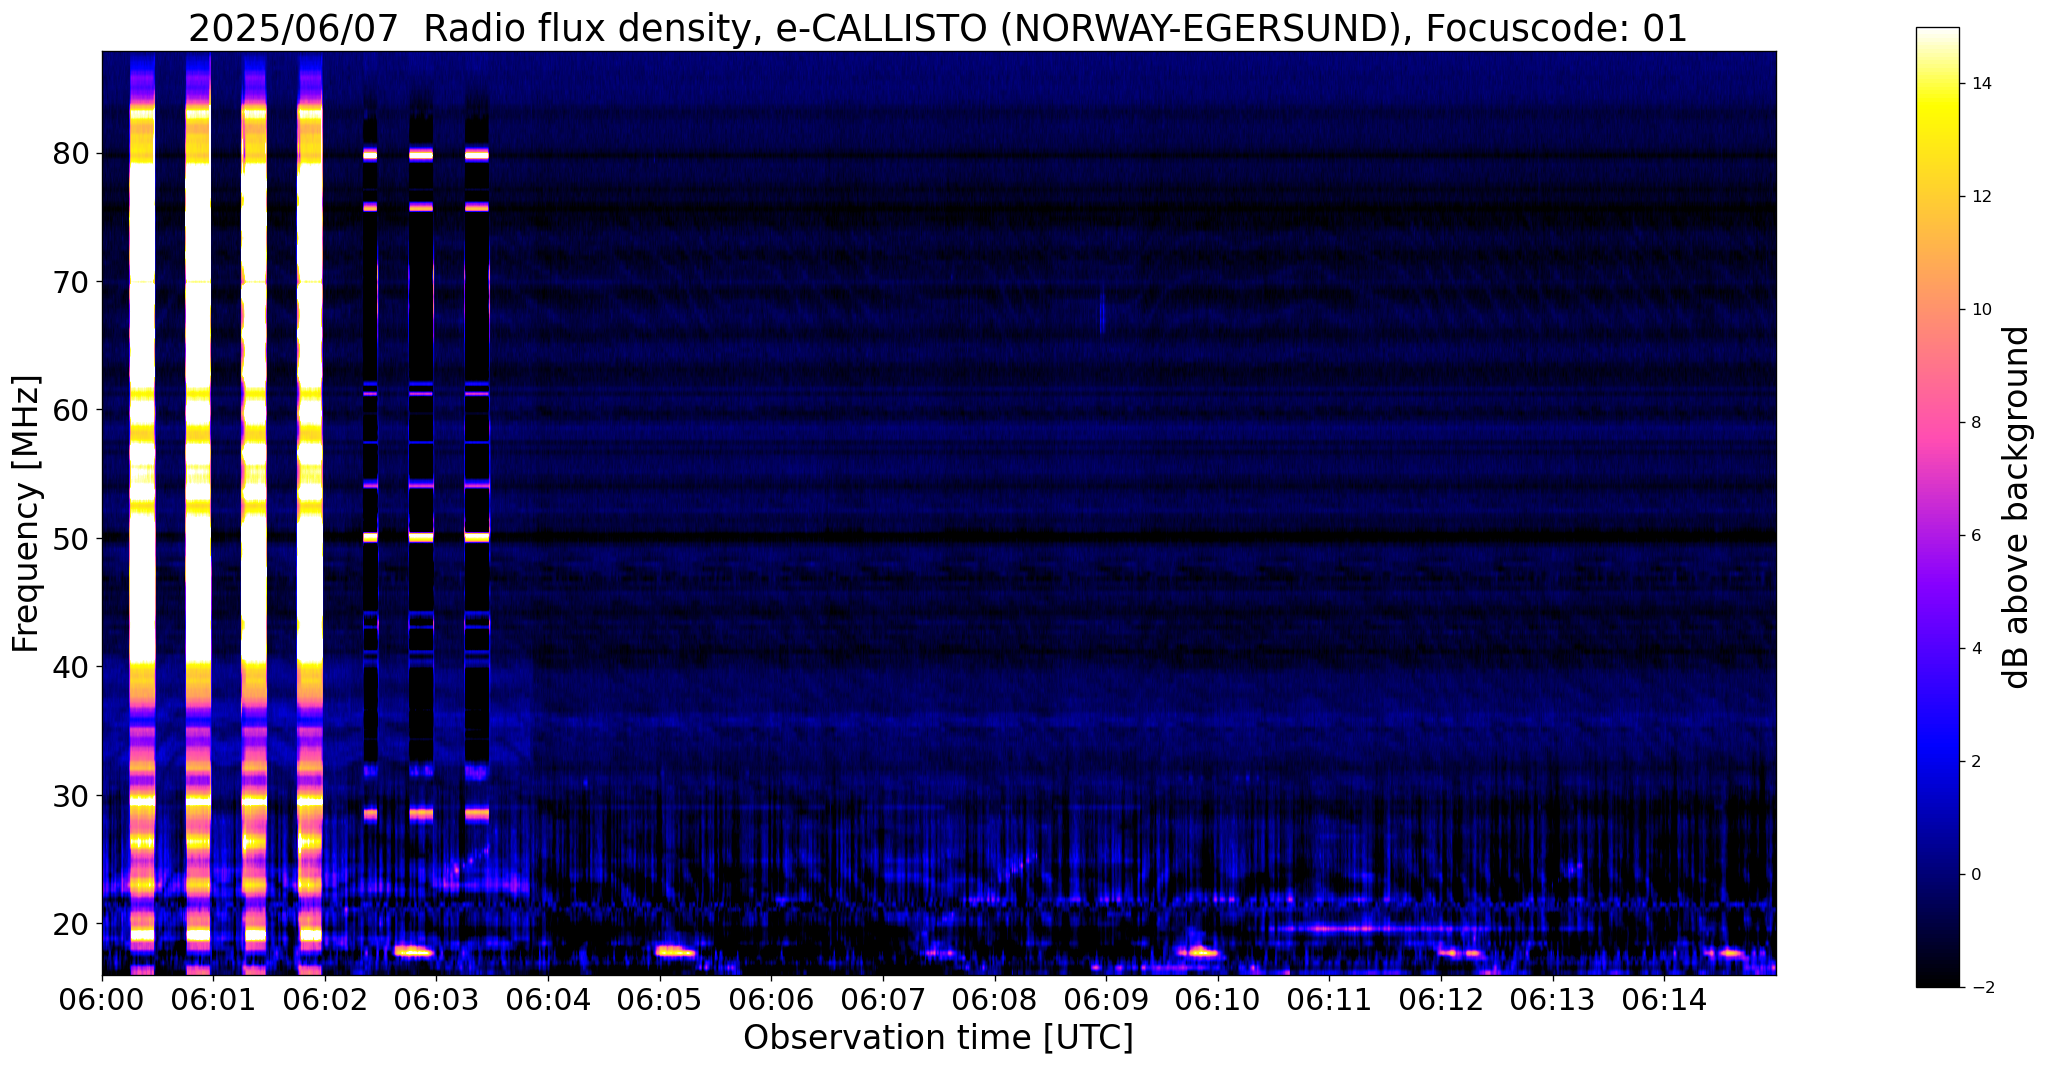The width and height of the screenshot is (2047, 1067).
Task: Click the 20 MHz frequency tick label
Action: click(x=72, y=923)
